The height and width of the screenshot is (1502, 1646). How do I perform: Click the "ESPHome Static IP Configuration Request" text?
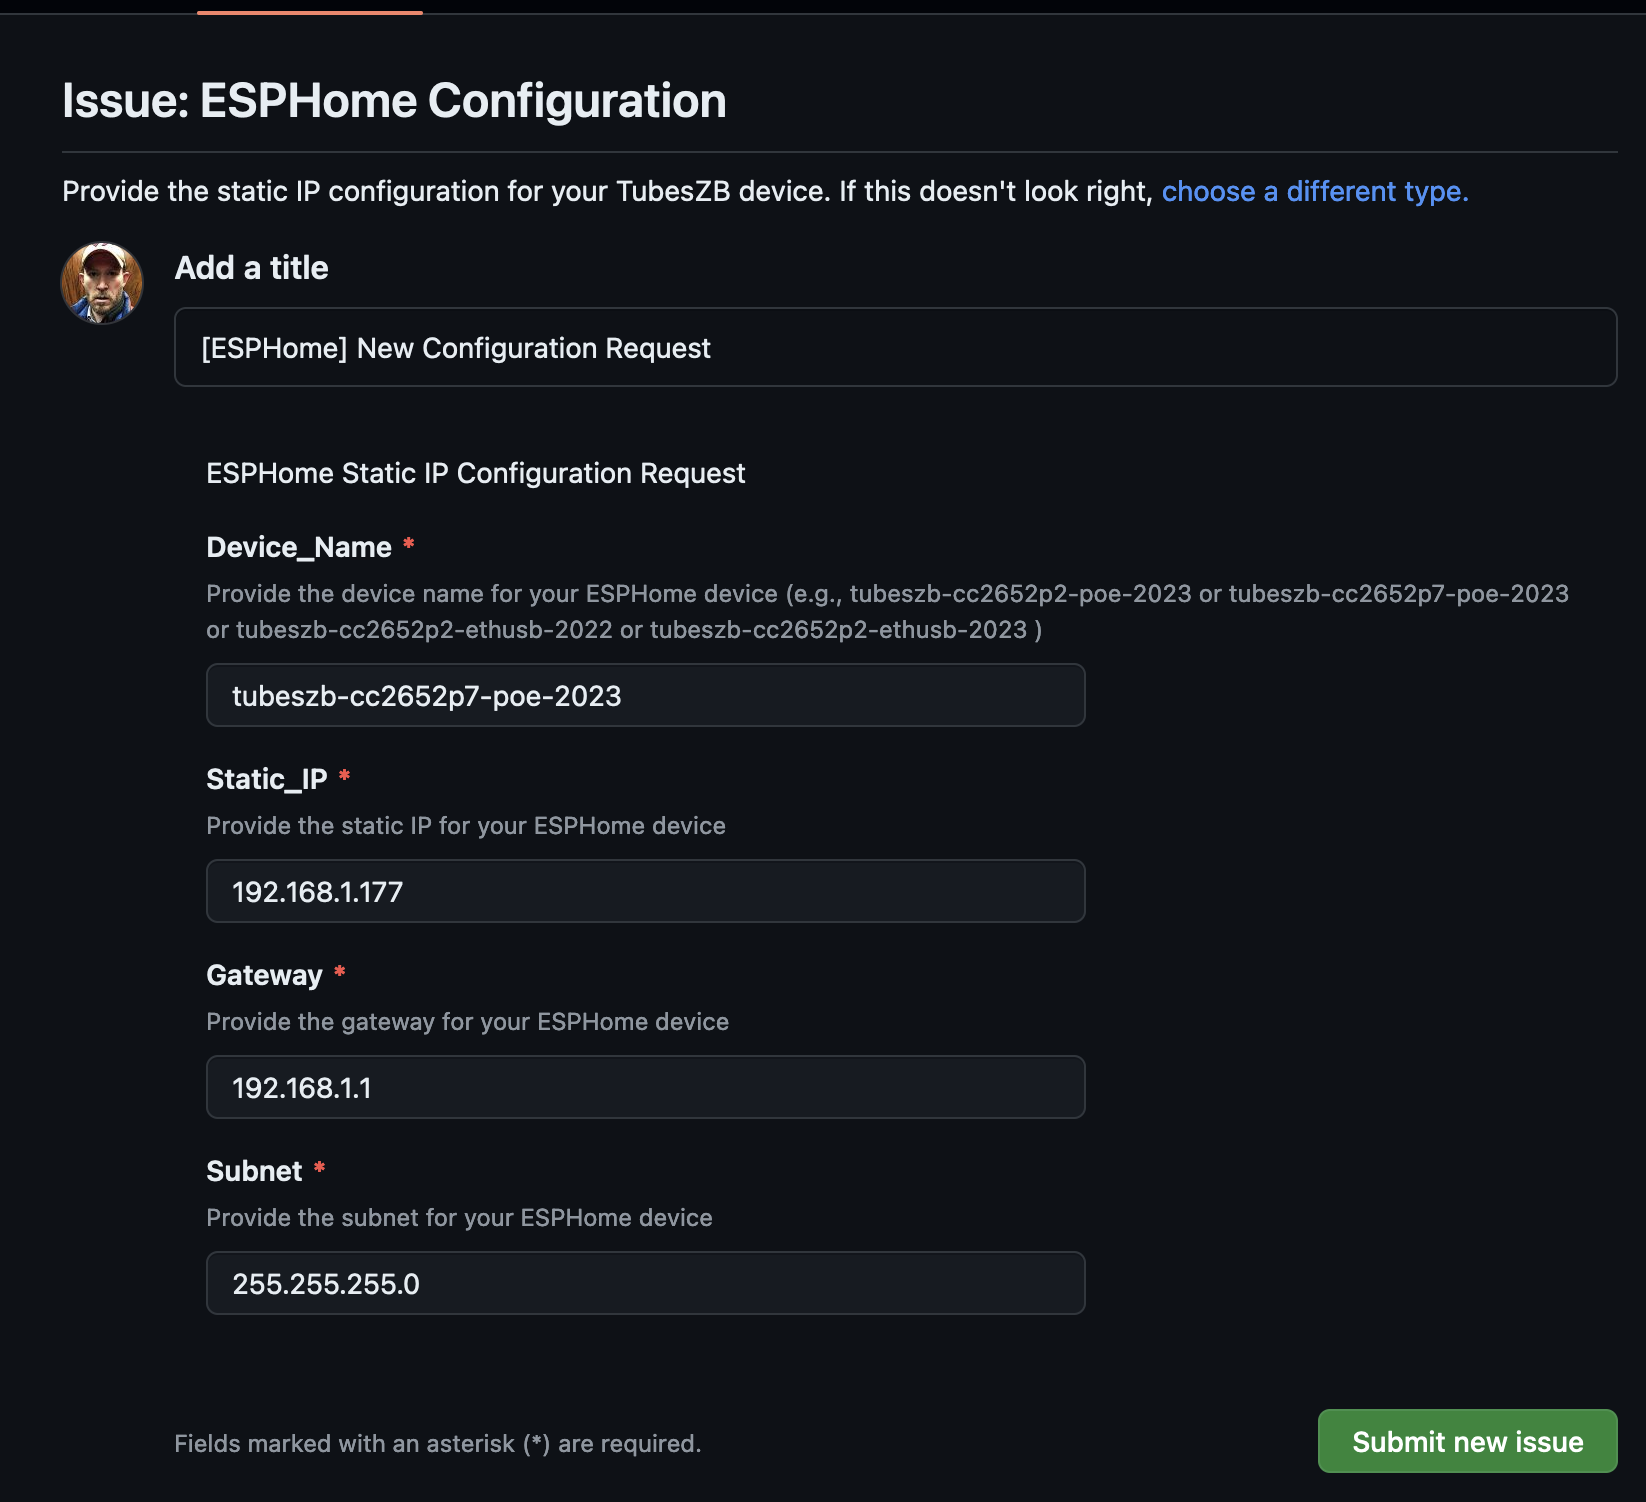click(475, 473)
